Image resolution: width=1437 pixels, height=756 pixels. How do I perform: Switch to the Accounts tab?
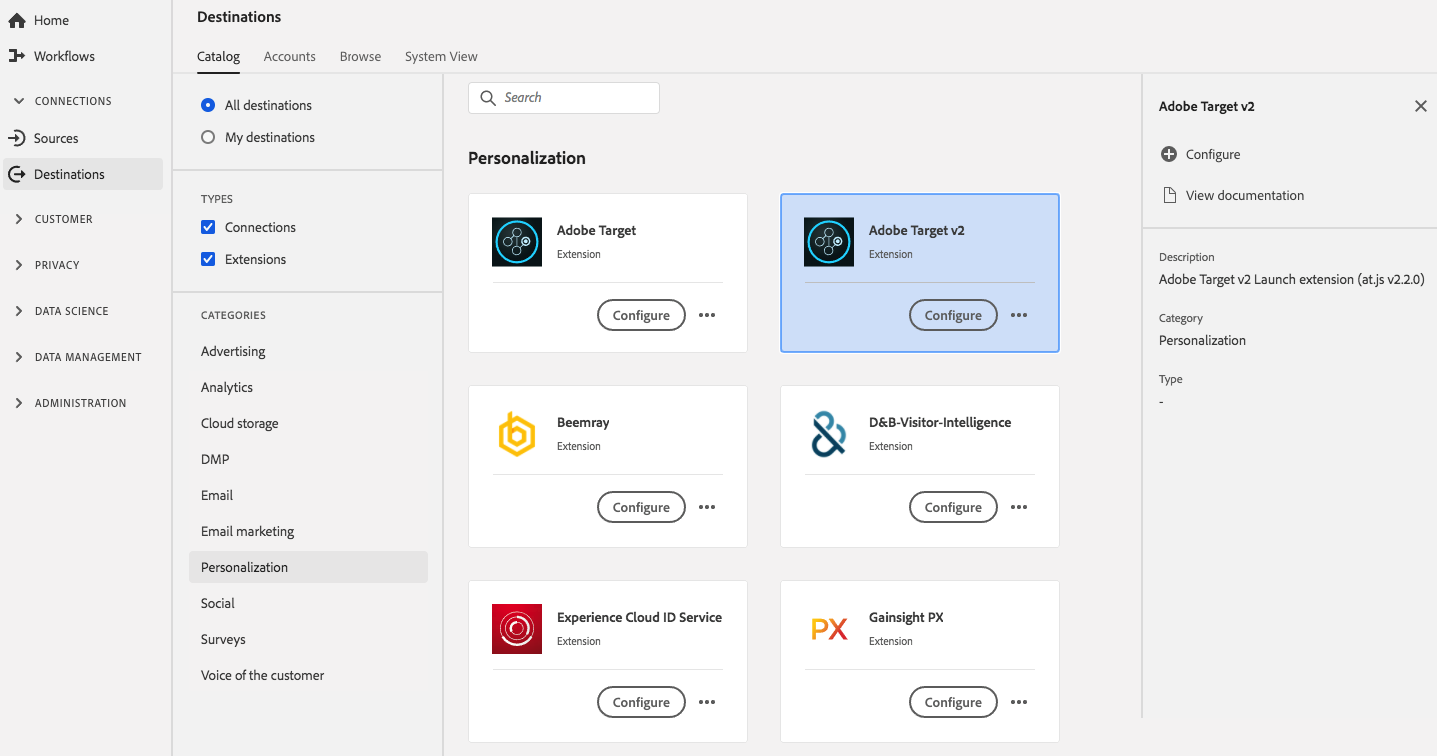click(x=289, y=56)
